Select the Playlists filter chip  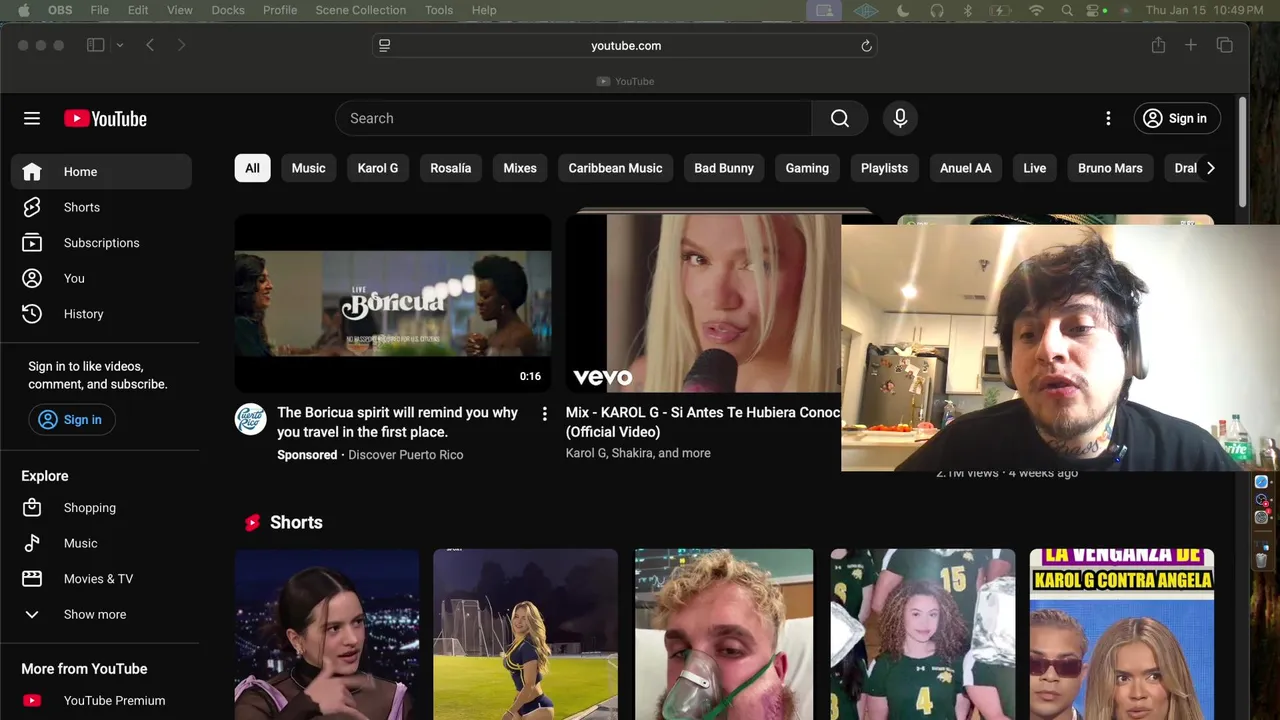(x=884, y=168)
